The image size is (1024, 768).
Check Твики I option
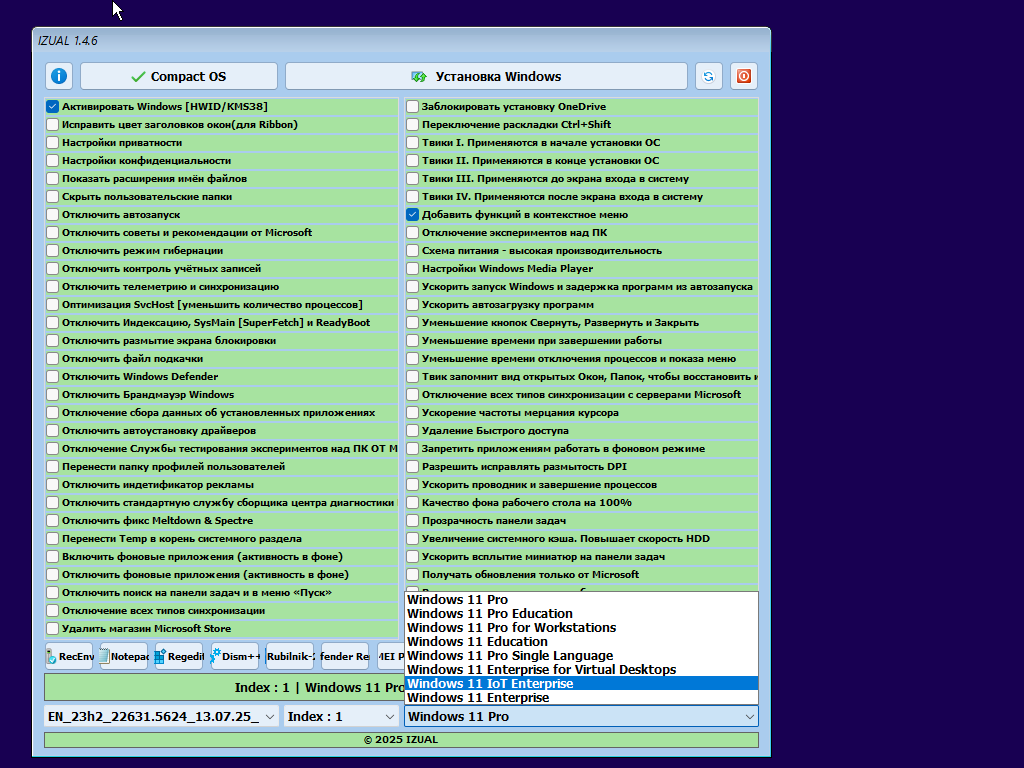pos(413,142)
